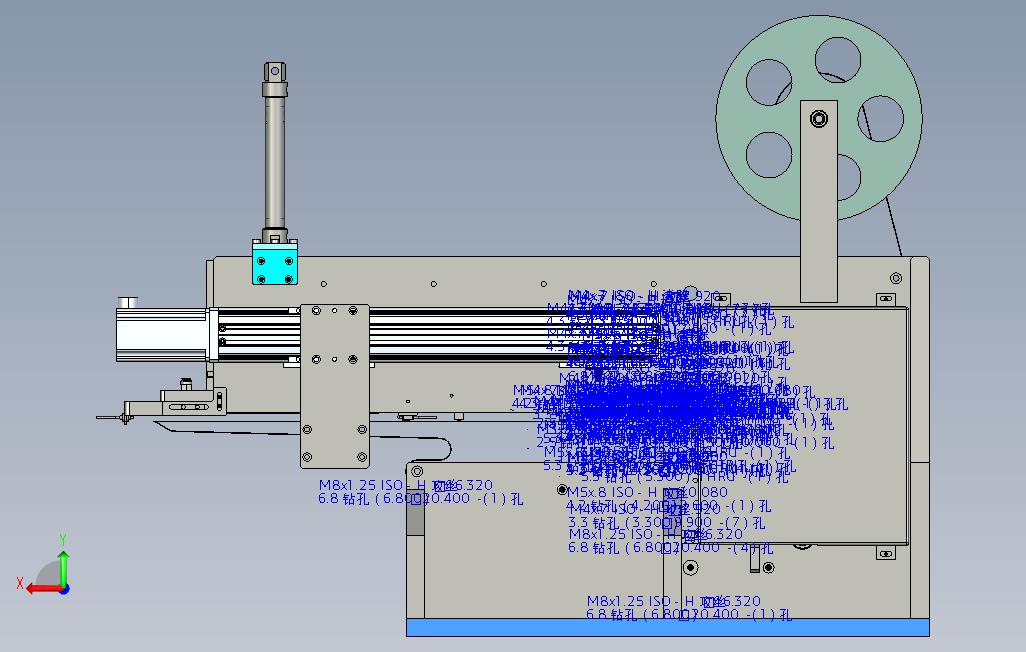Viewport: 1026px width, 652px height.
Task: Select the large right-side cover panel
Action: coord(802,426)
